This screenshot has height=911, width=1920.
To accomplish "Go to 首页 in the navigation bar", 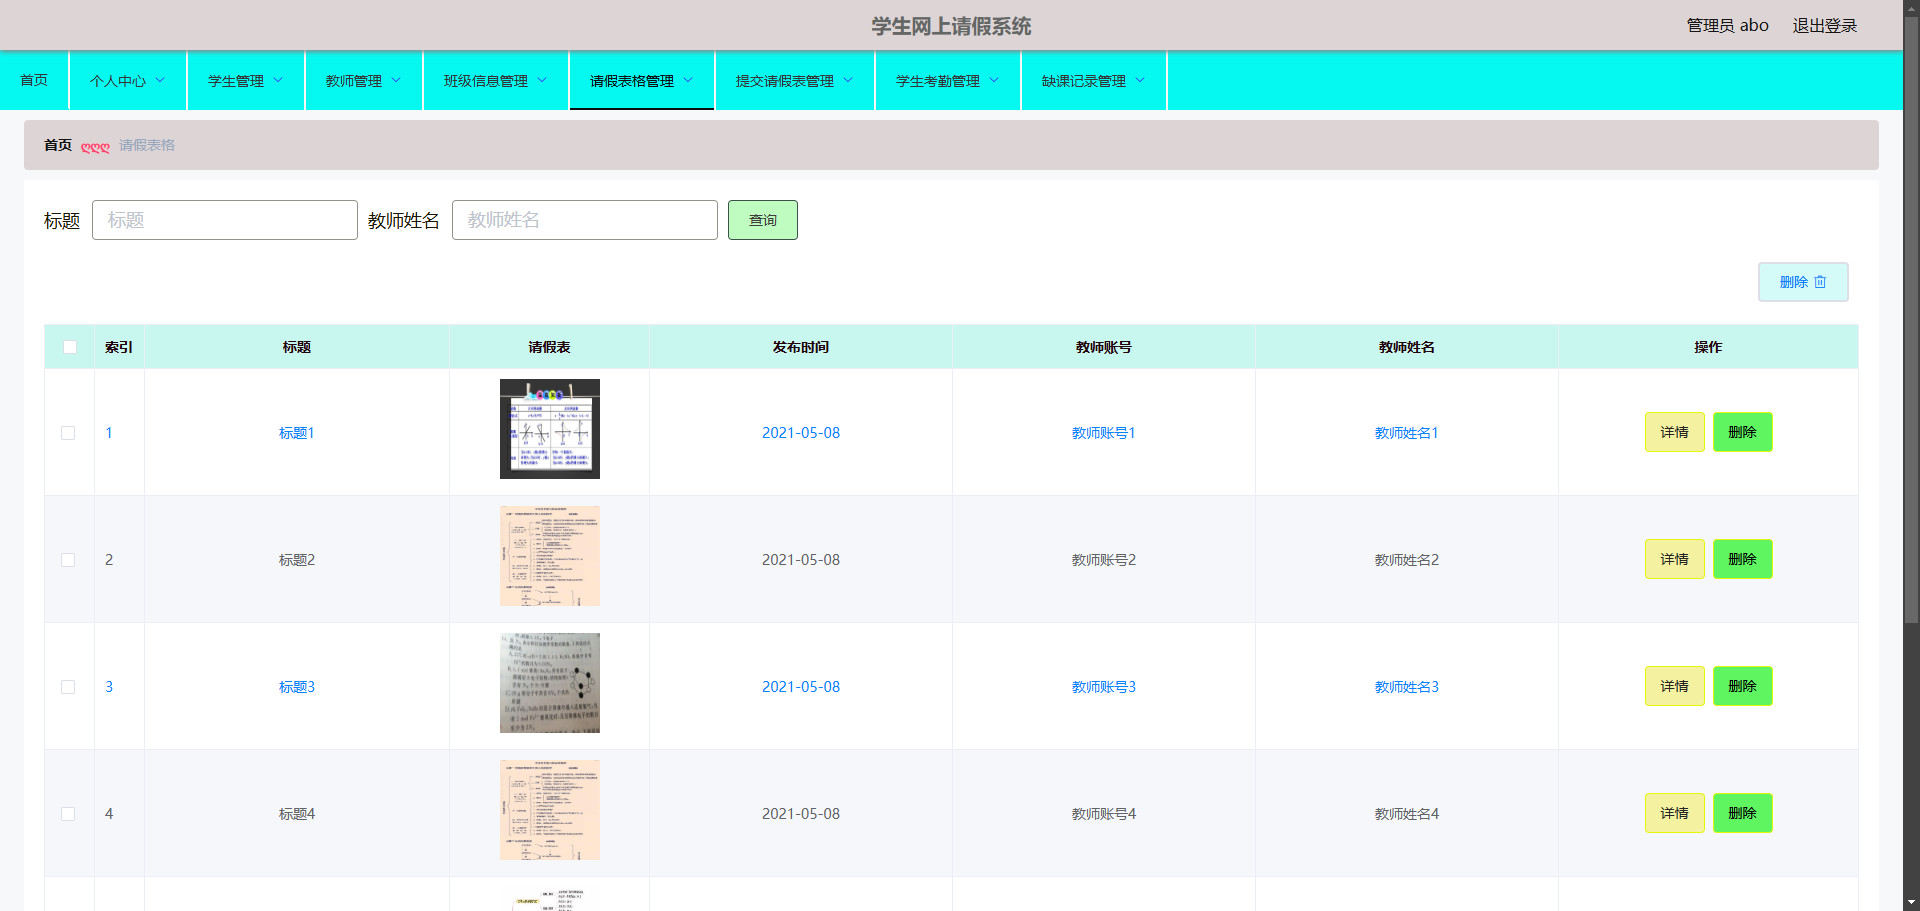I will (x=34, y=80).
